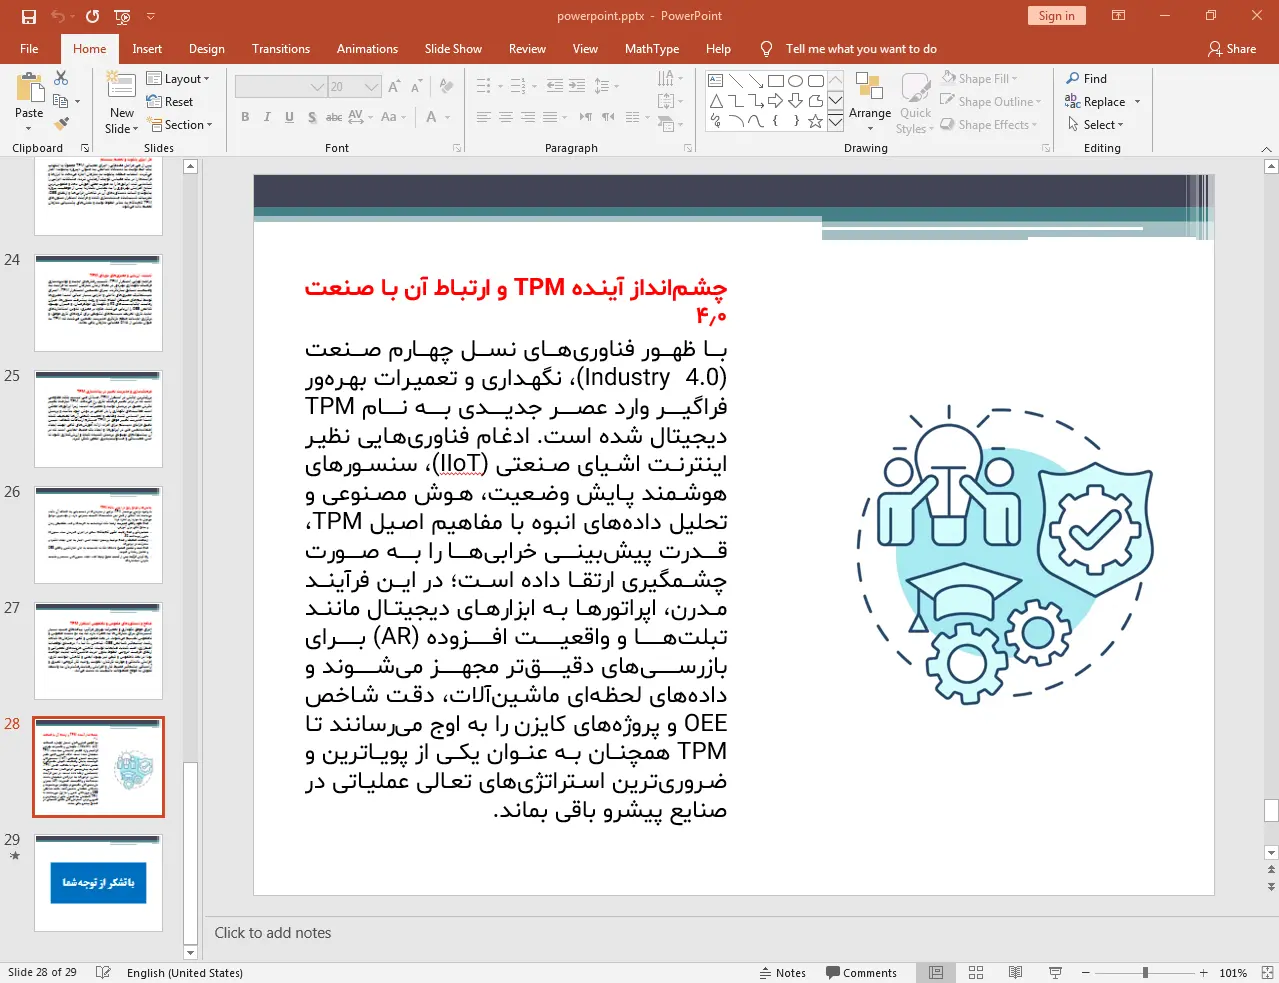1279x983 pixels.
Task: Toggle text Shadow formatting
Action: [312, 117]
